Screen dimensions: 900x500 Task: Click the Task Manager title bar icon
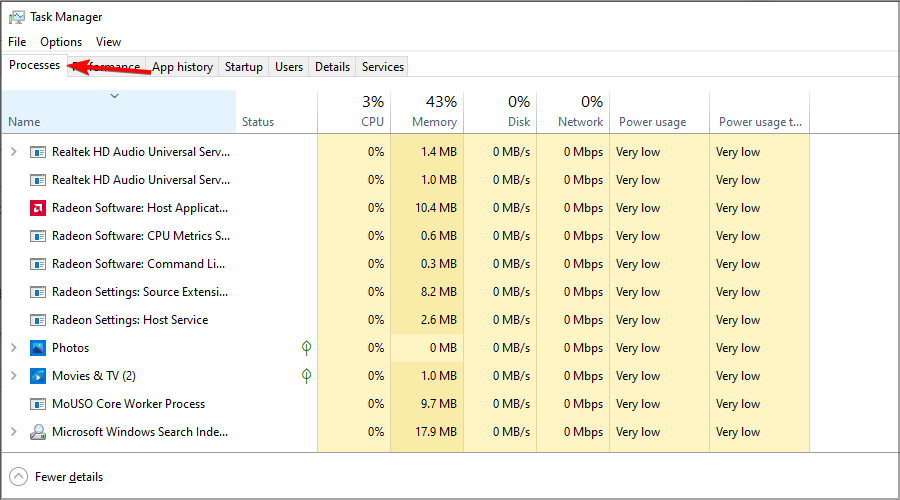point(17,17)
